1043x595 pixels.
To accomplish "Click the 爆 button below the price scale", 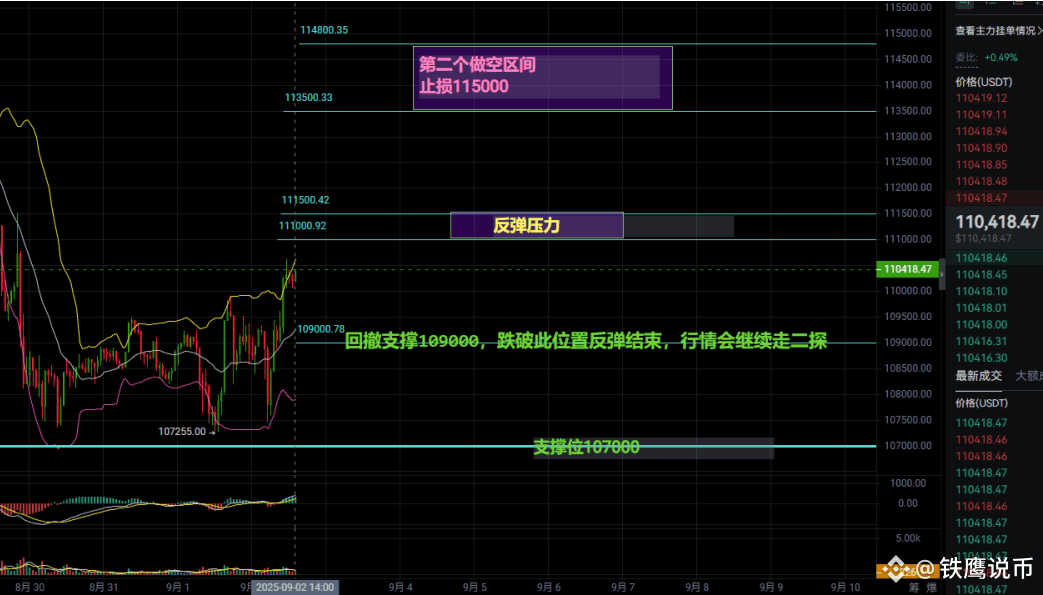I will (x=932, y=587).
